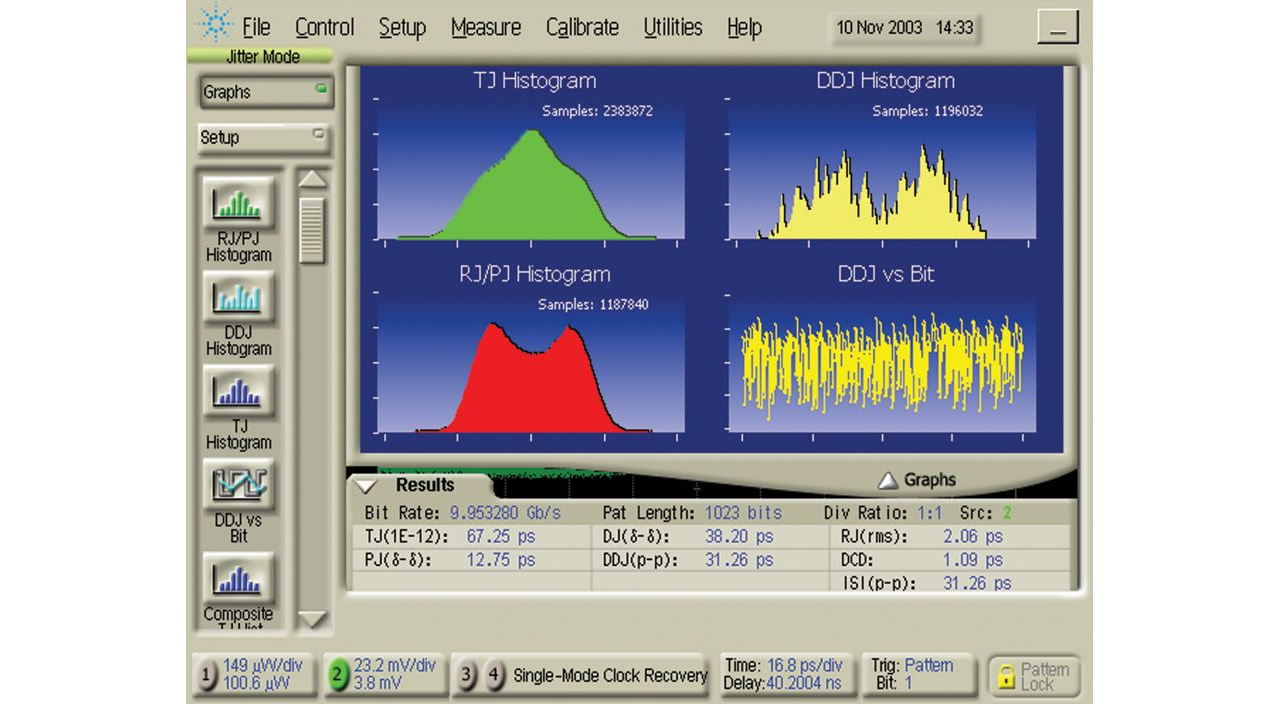Open the Utilities menu
The image size is (1280, 704).
(x=673, y=28)
